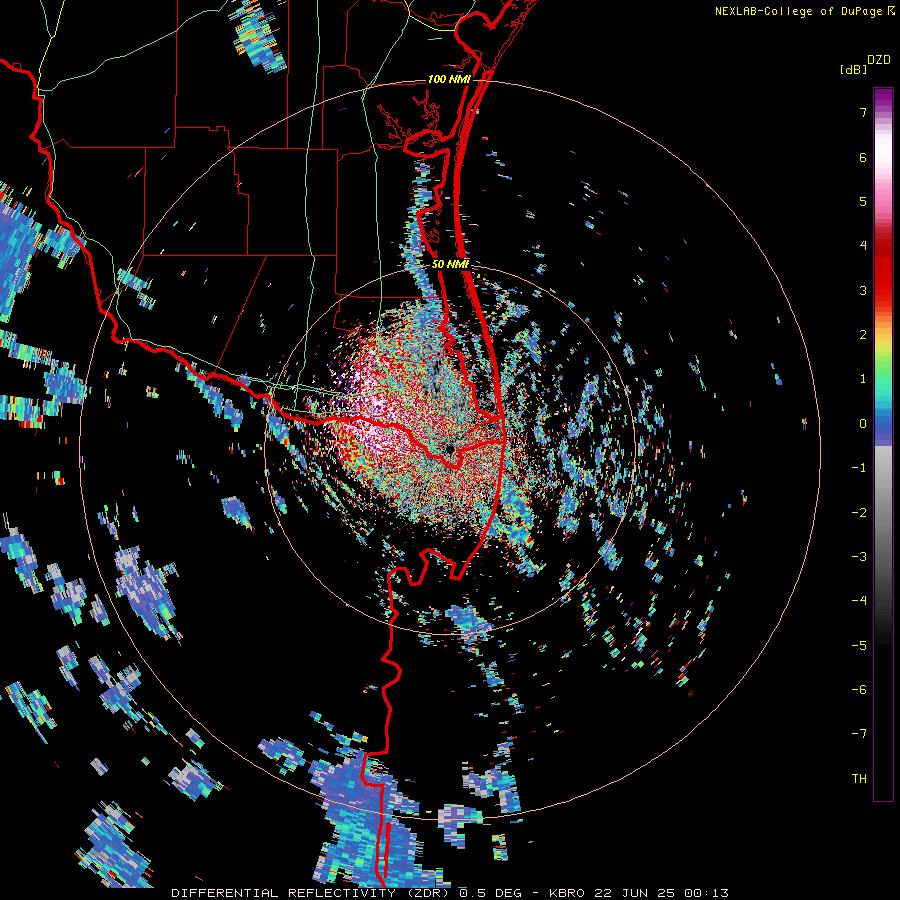900x900 pixels.
Task: Click the 7 value on the color scale
Action: pos(863,112)
